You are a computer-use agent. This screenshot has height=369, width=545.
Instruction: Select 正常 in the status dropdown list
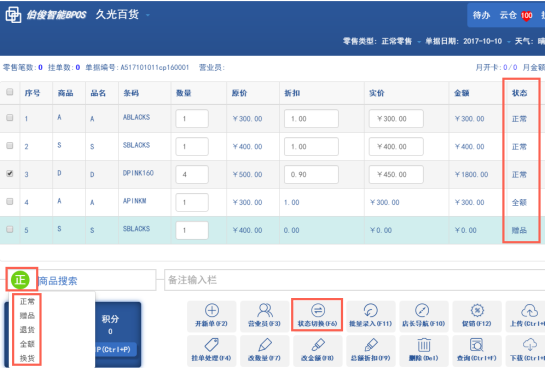(27, 301)
